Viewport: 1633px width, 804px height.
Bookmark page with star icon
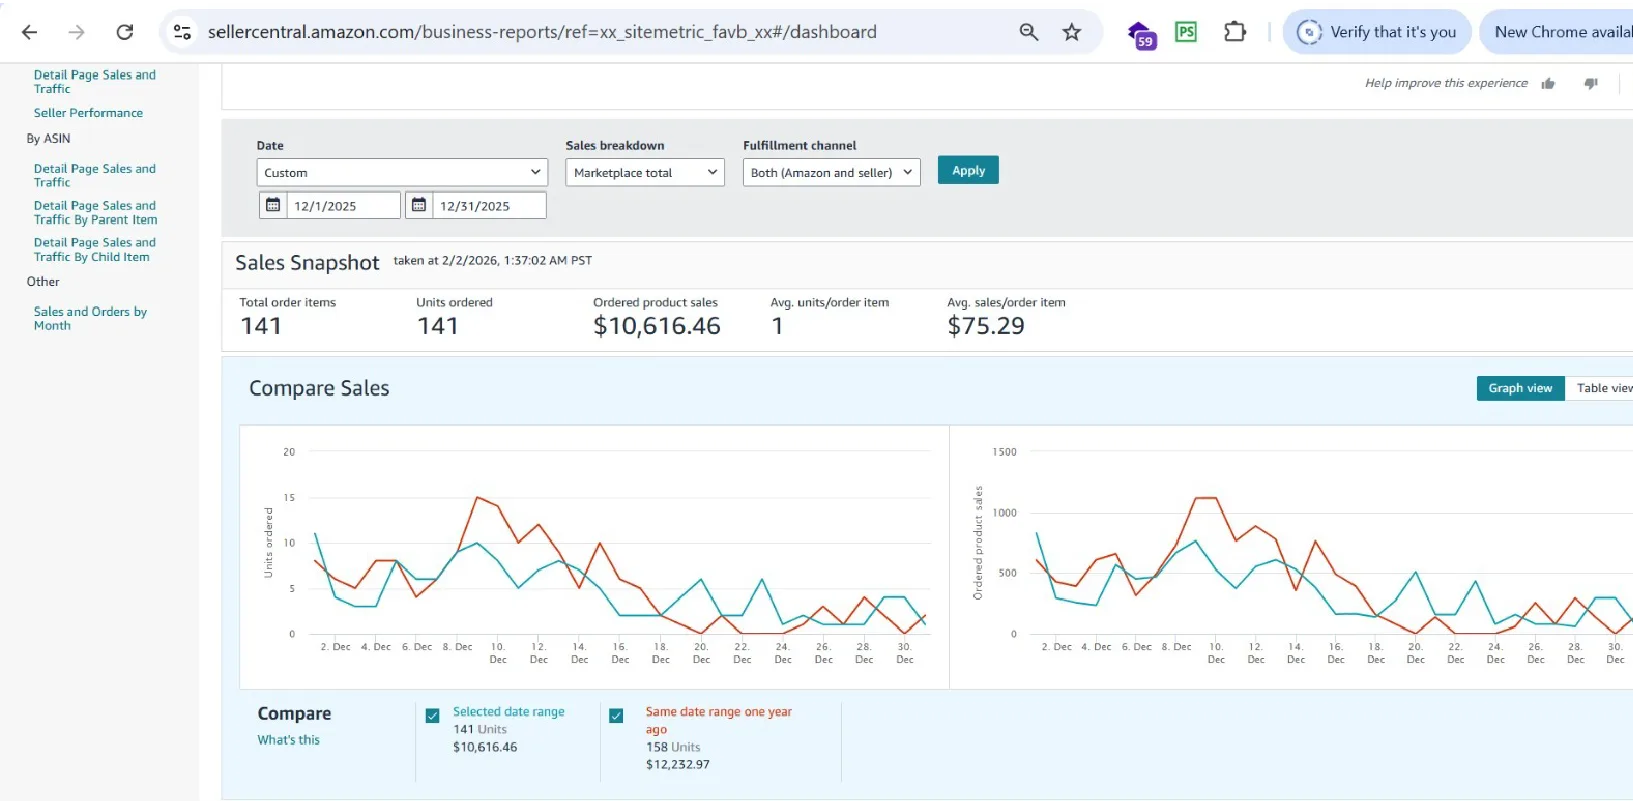tap(1072, 32)
